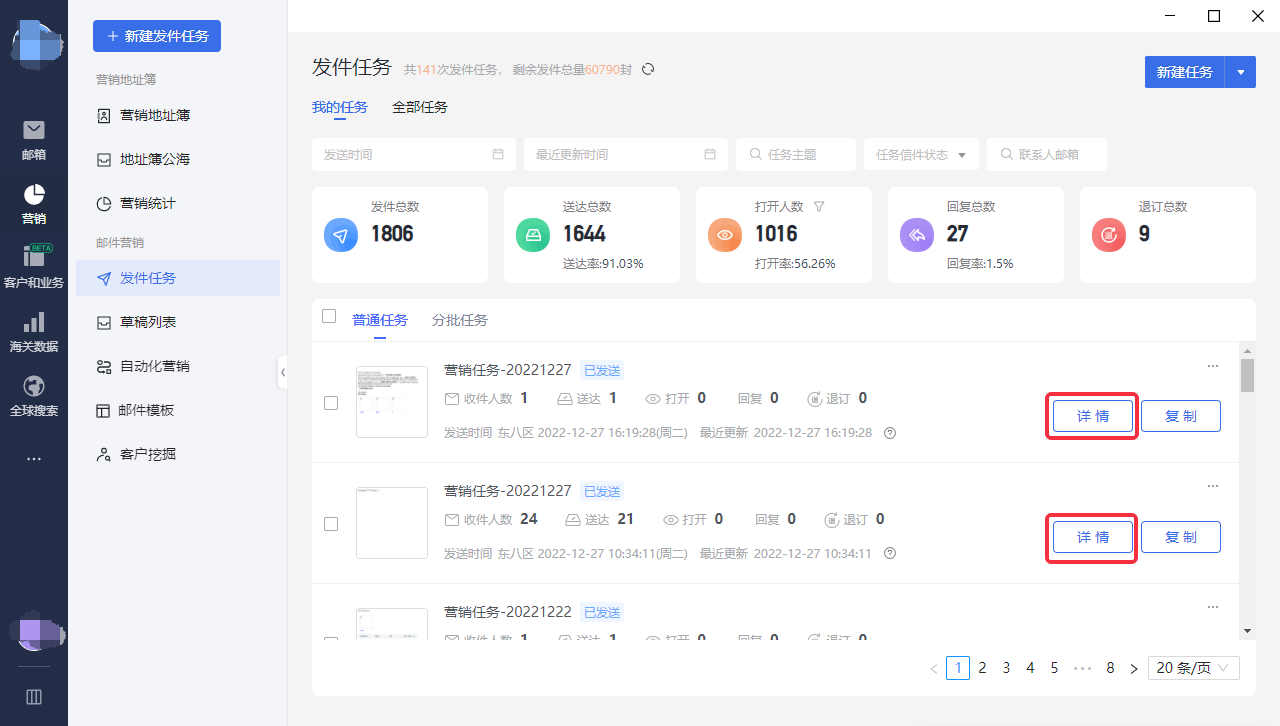The image size is (1280, 726).
Task: Click search icon in 任务主题 field
Action: (755, 155)
